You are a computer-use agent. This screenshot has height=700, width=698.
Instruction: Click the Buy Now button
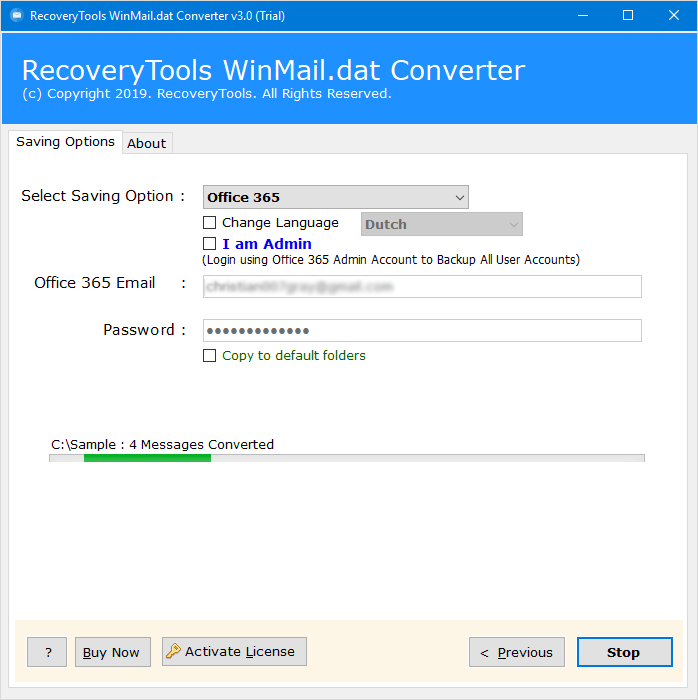point(112,652)
